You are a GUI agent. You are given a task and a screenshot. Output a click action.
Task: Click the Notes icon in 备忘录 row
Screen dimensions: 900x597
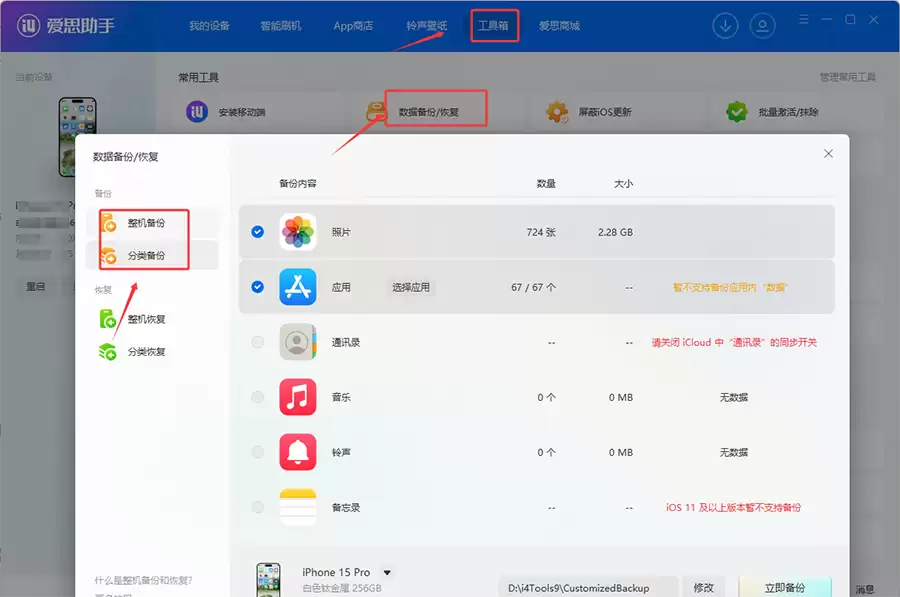coord(298,507)
